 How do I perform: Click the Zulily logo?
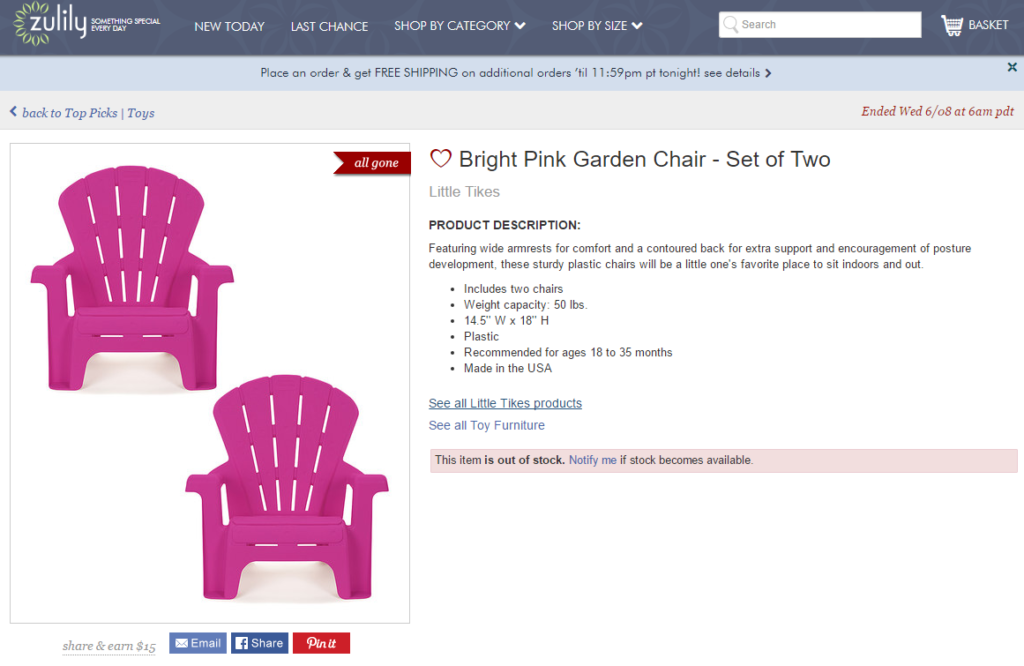87,24
